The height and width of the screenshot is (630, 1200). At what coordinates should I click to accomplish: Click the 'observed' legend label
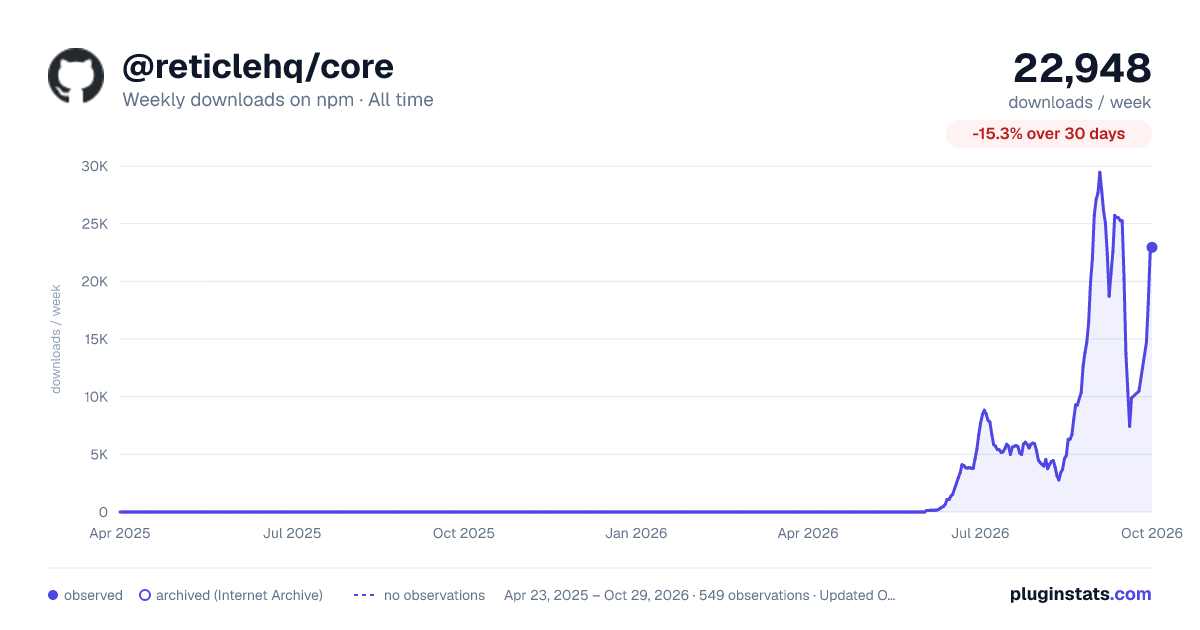93,595
